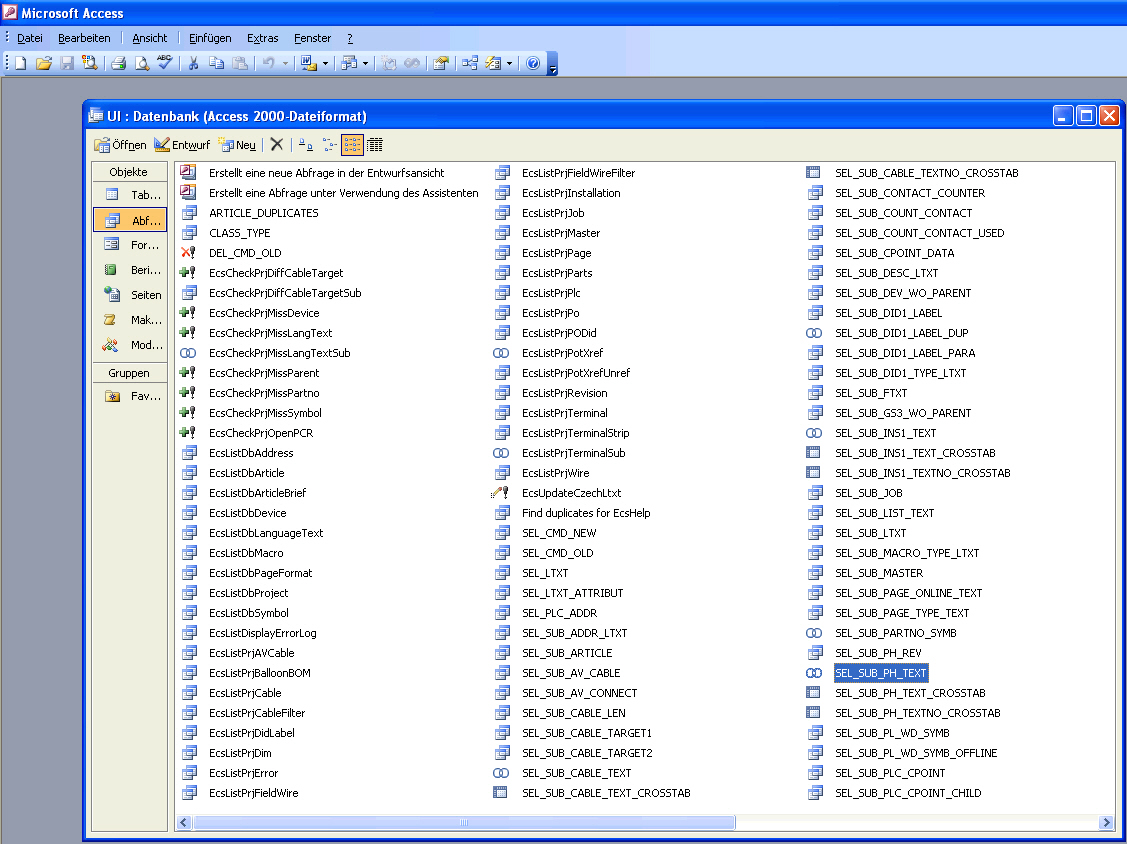Switch to Small Icons view

[330, 145]
